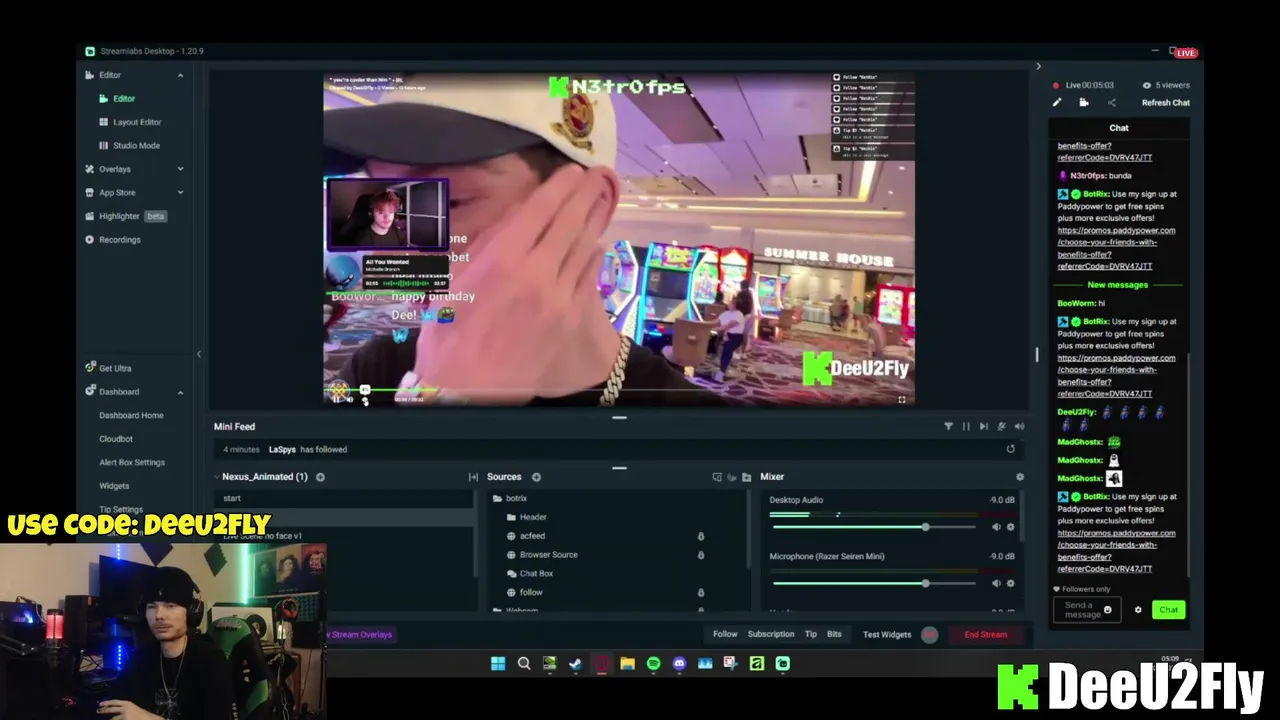Expand the App Store sidebar group
This screenshot has width=1280, height=720.
coord(180,192)
